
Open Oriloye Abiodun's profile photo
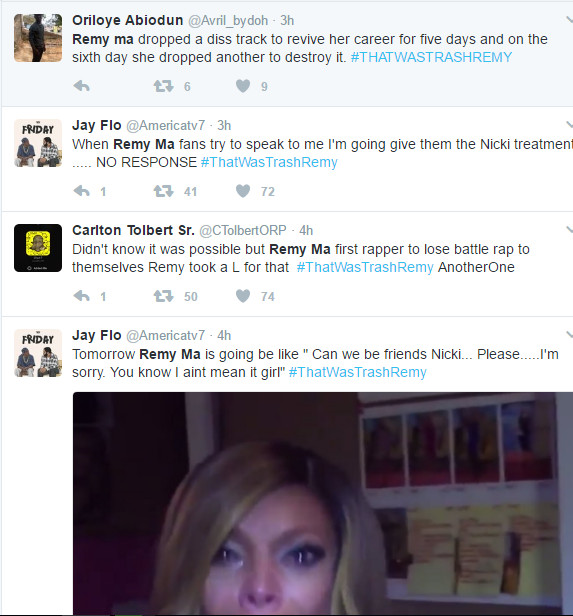(x=38, y=38)
